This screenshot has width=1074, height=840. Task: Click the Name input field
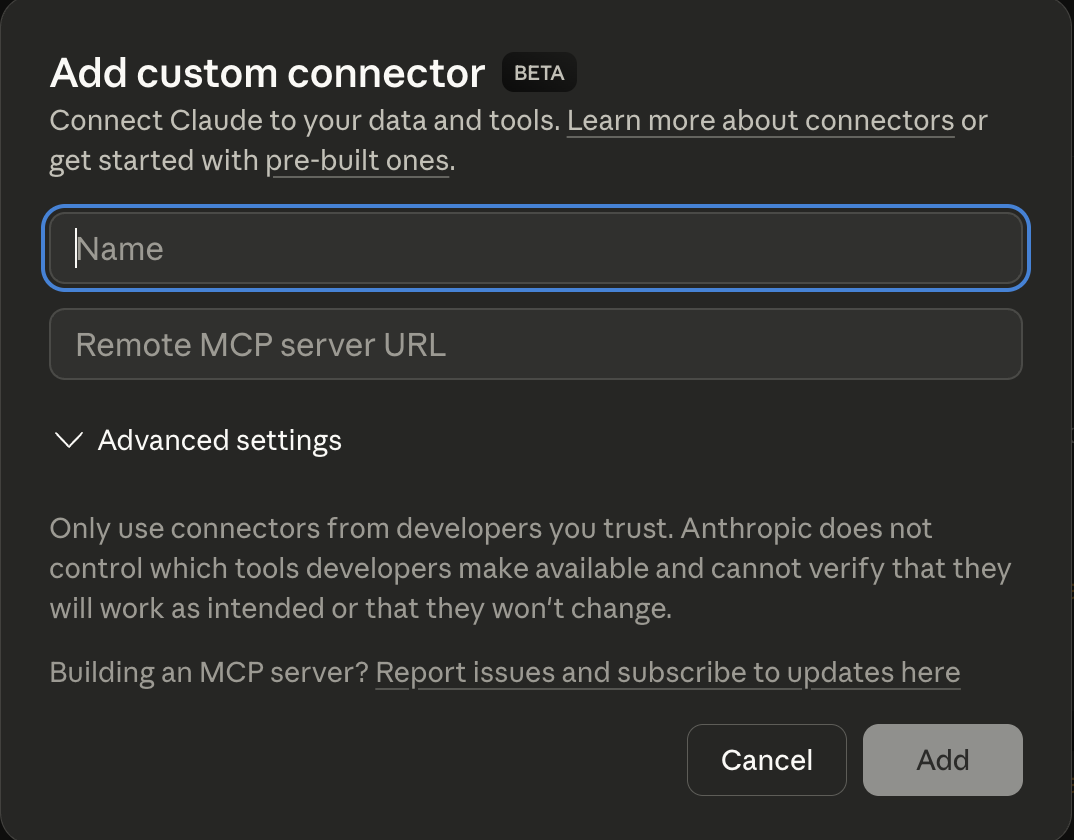tap(536, 248)
